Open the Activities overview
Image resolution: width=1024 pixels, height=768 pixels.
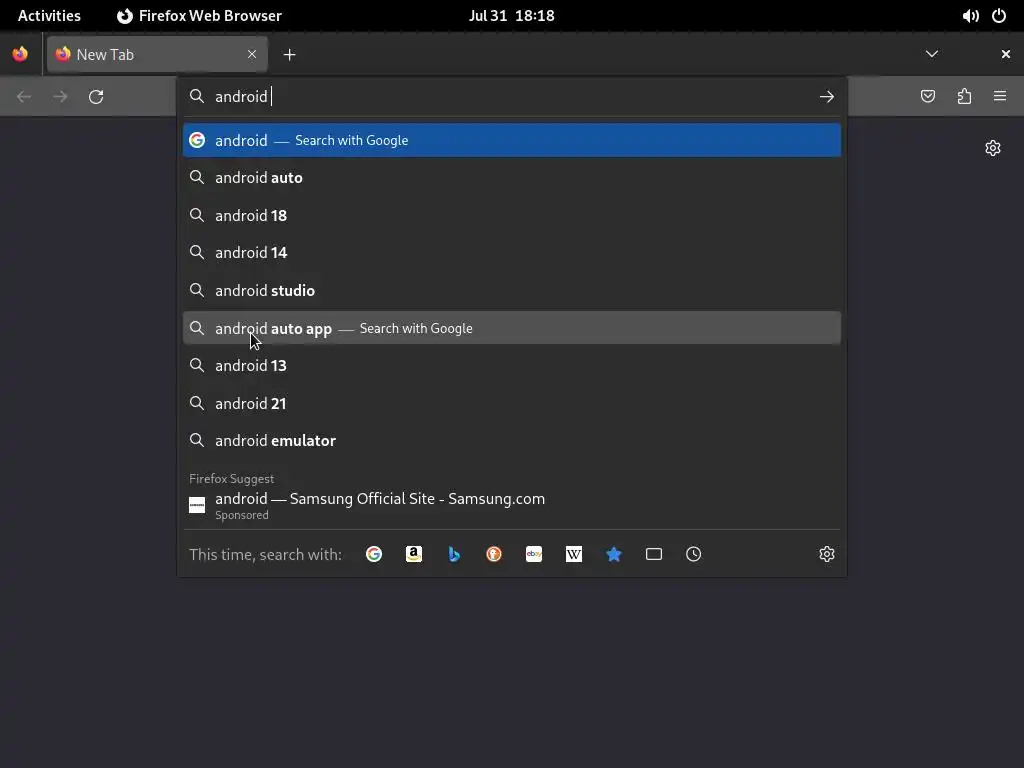pos(49,16)
